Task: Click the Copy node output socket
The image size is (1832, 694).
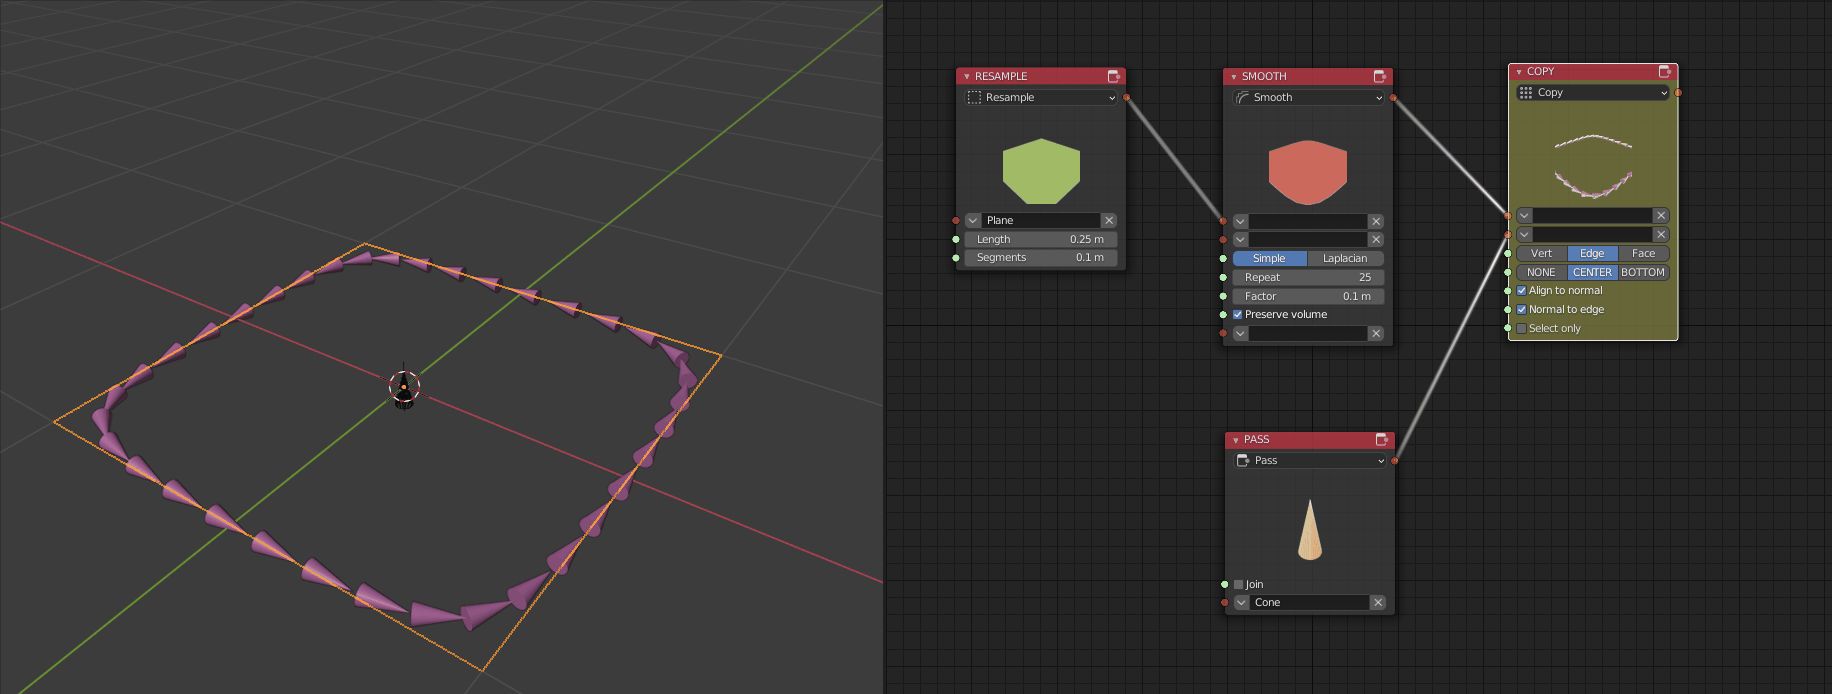Action: click(x=1678, y=92)
